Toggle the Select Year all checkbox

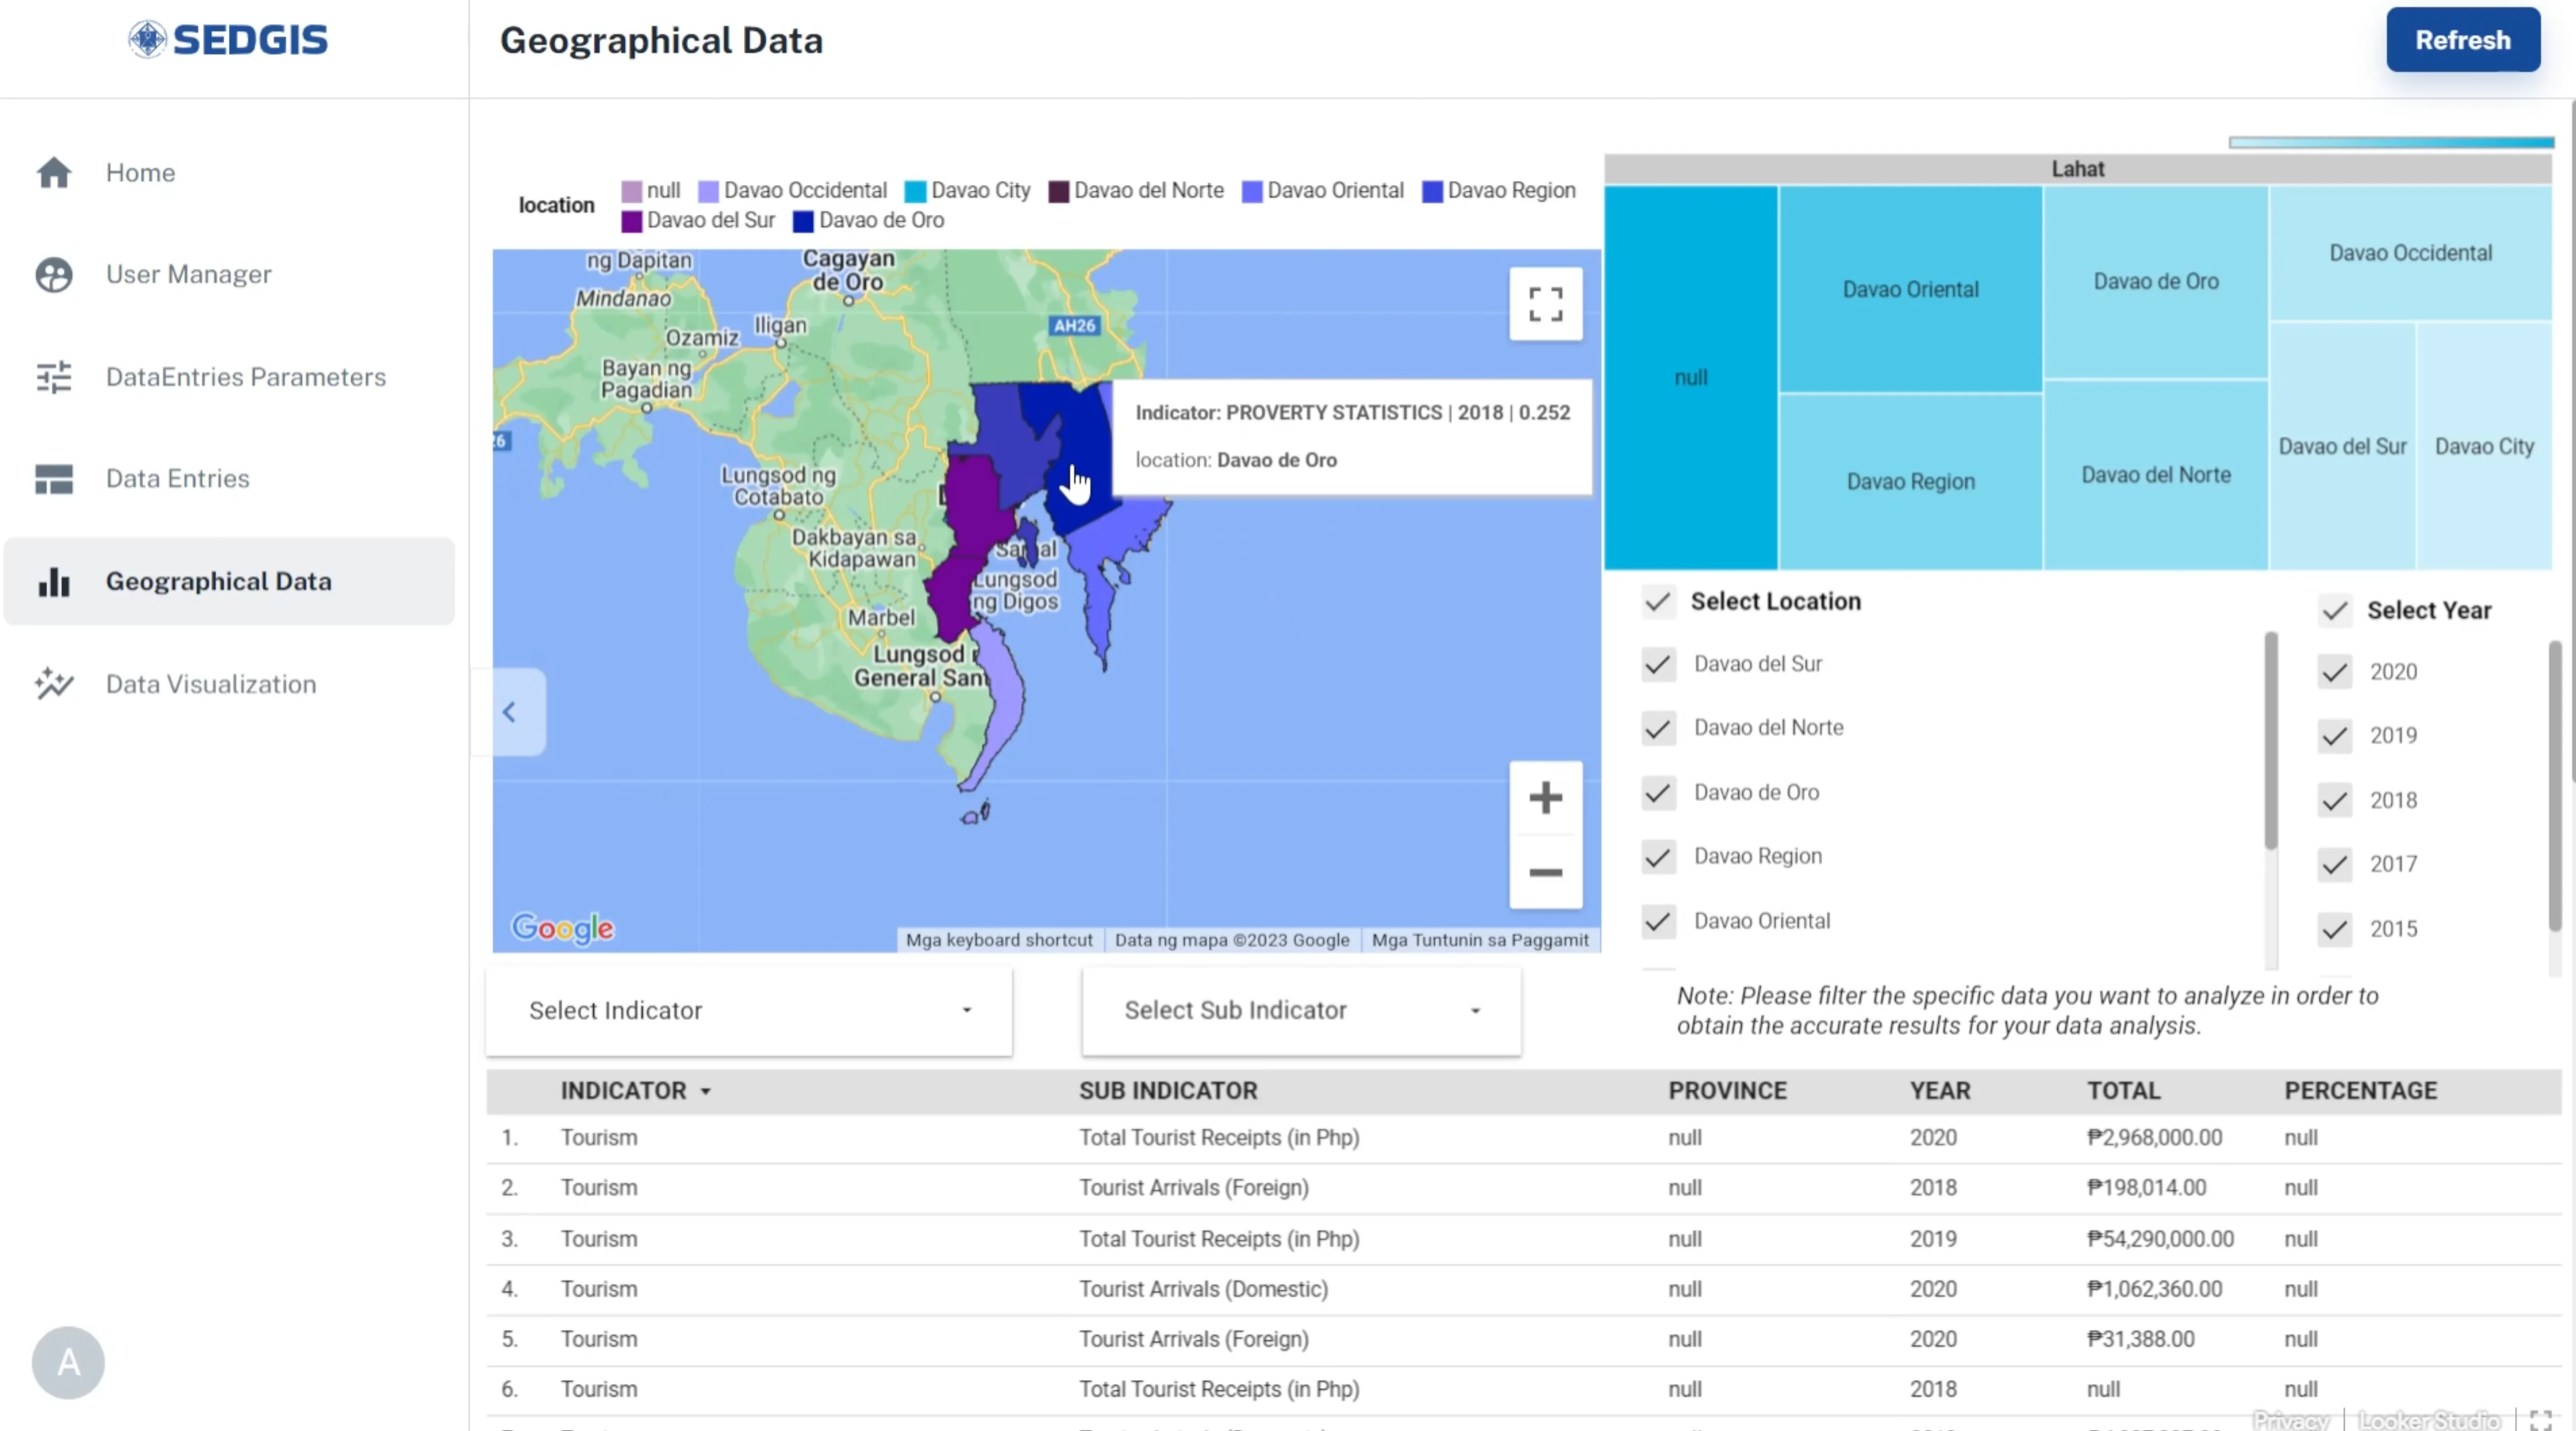[x=2334, y=611]
